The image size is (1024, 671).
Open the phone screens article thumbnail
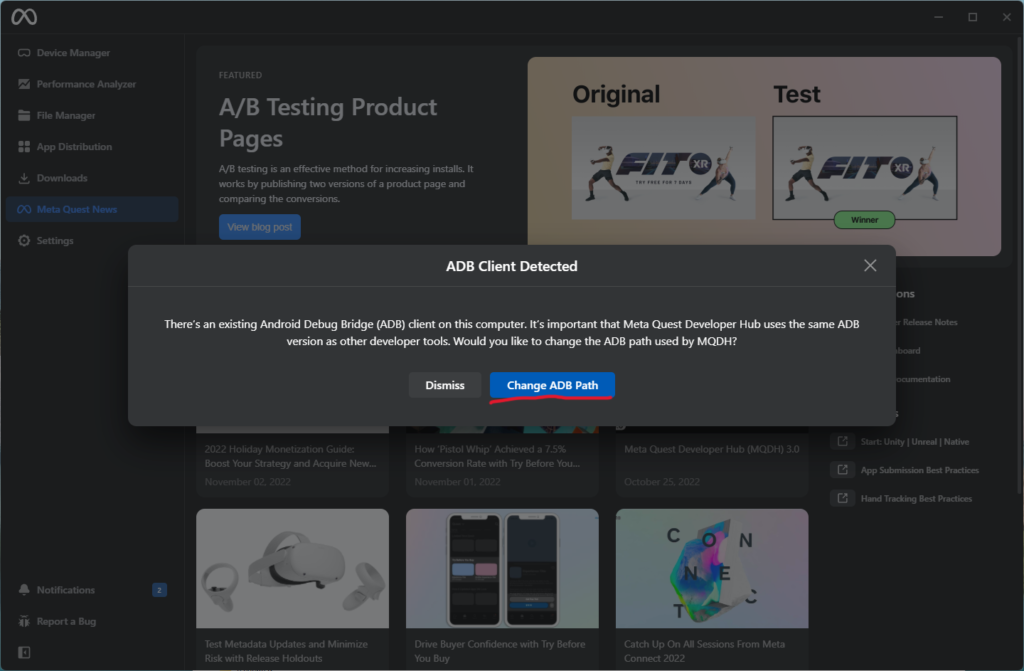(502, 568)
